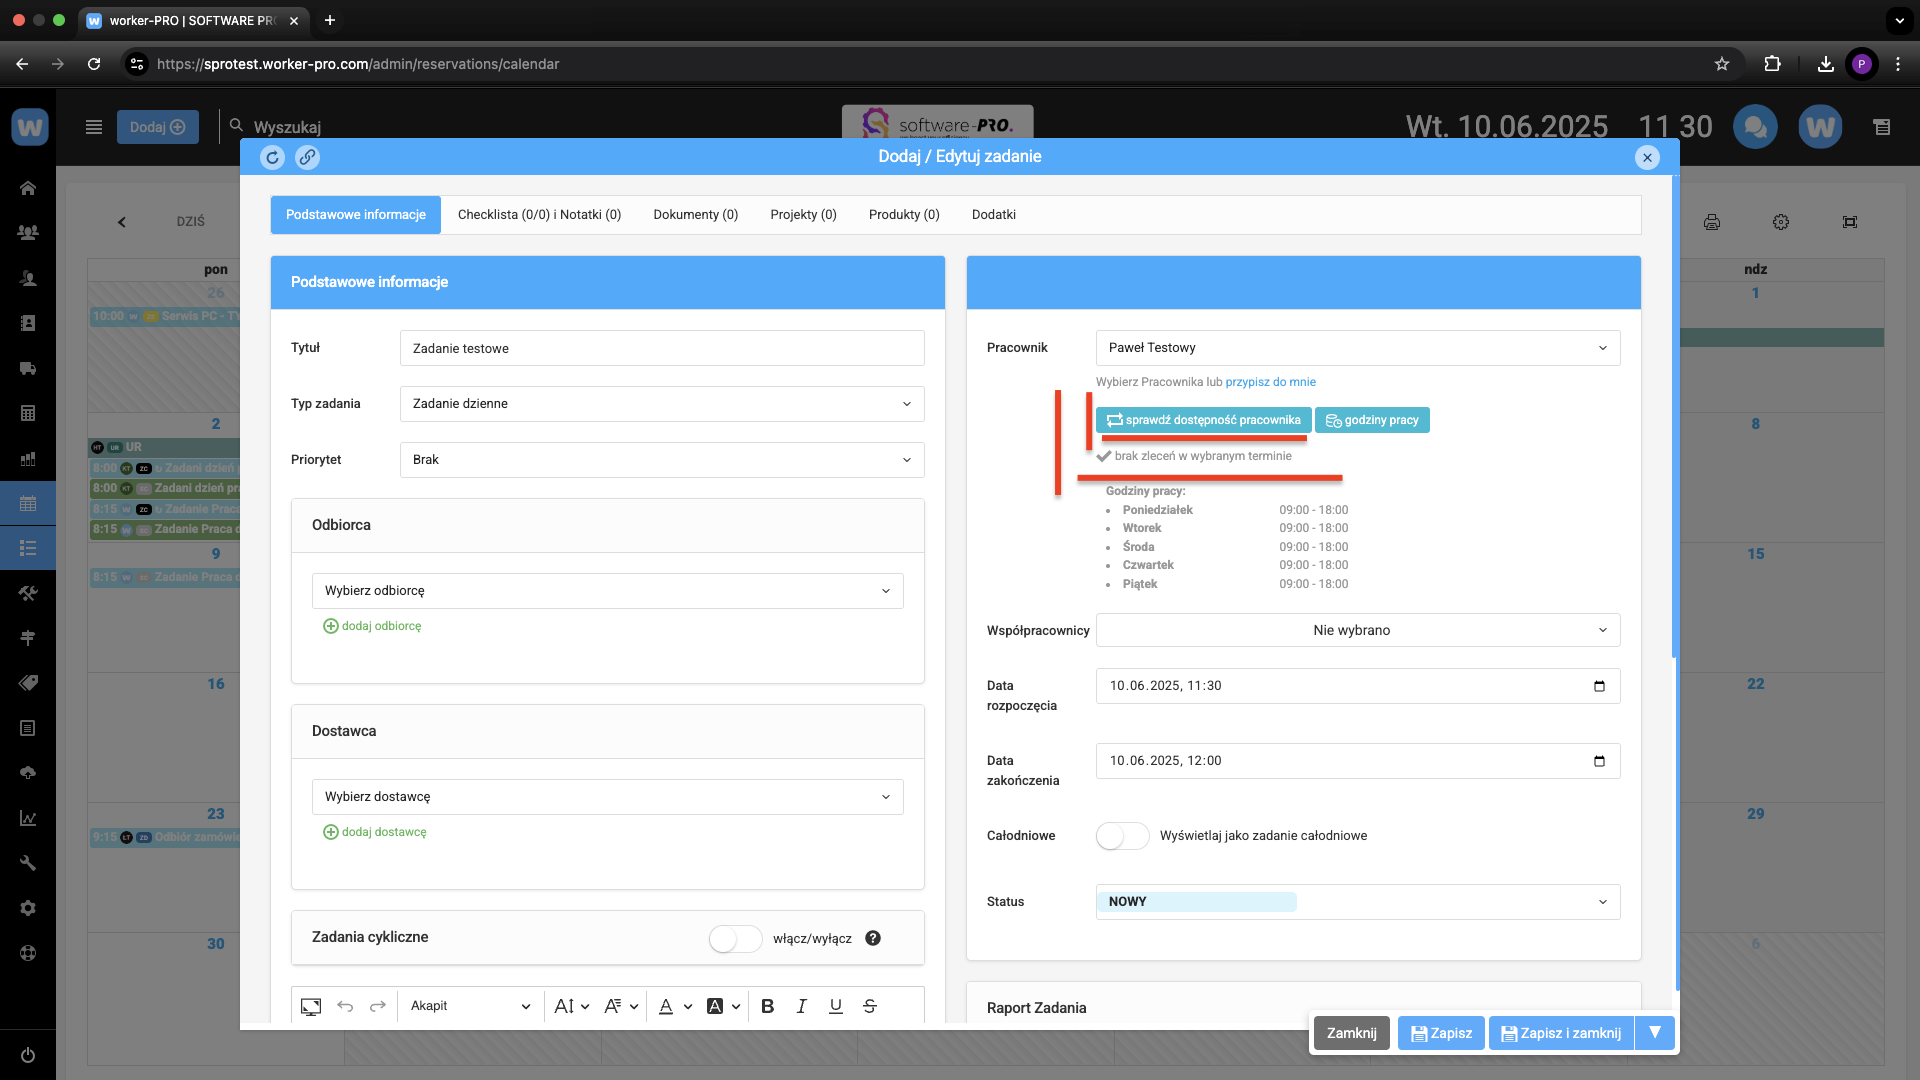Click the copy link icon in dialog header
1920x1080 pixels.
coord(307,157)
